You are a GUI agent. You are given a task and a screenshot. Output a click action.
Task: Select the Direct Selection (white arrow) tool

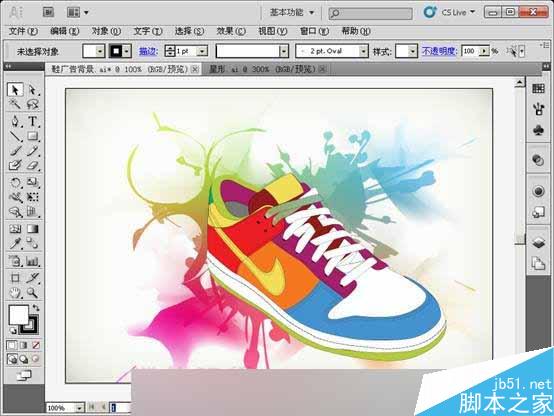click(x=33, y=90)
